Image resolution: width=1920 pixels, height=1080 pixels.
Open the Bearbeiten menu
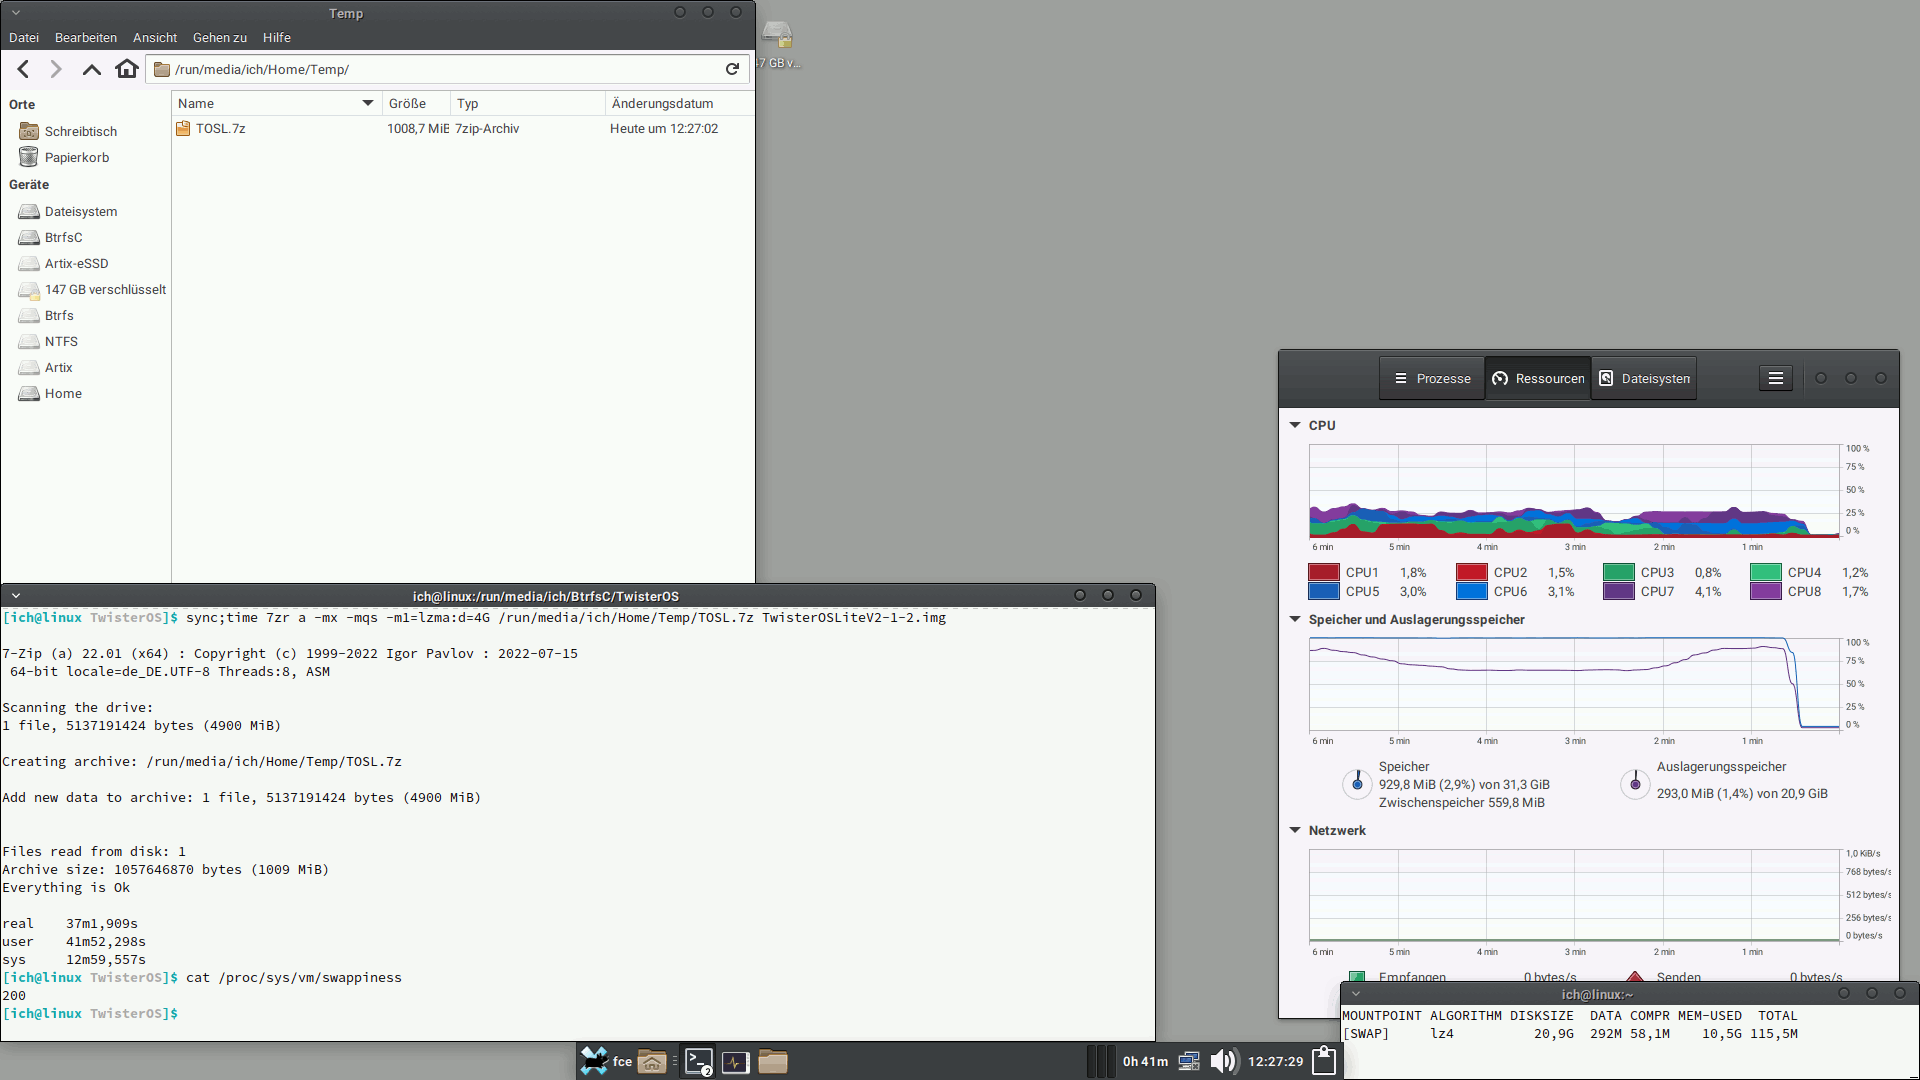[x=85, y=38]
